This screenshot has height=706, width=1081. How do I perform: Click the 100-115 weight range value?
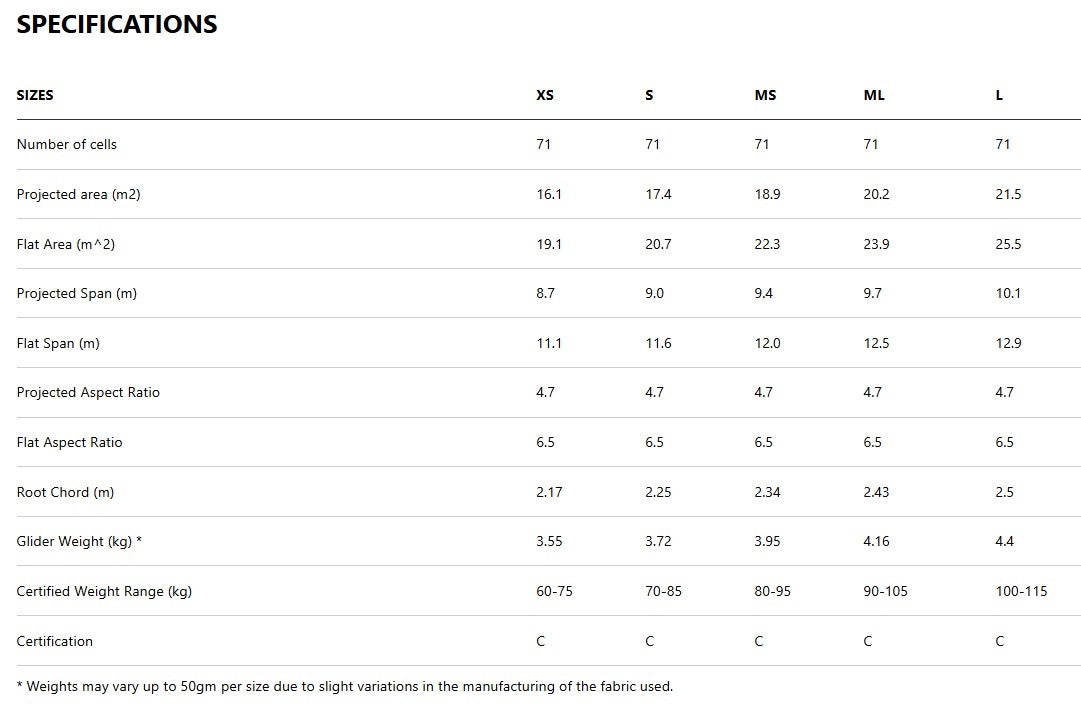click(x=1021, y=591)
